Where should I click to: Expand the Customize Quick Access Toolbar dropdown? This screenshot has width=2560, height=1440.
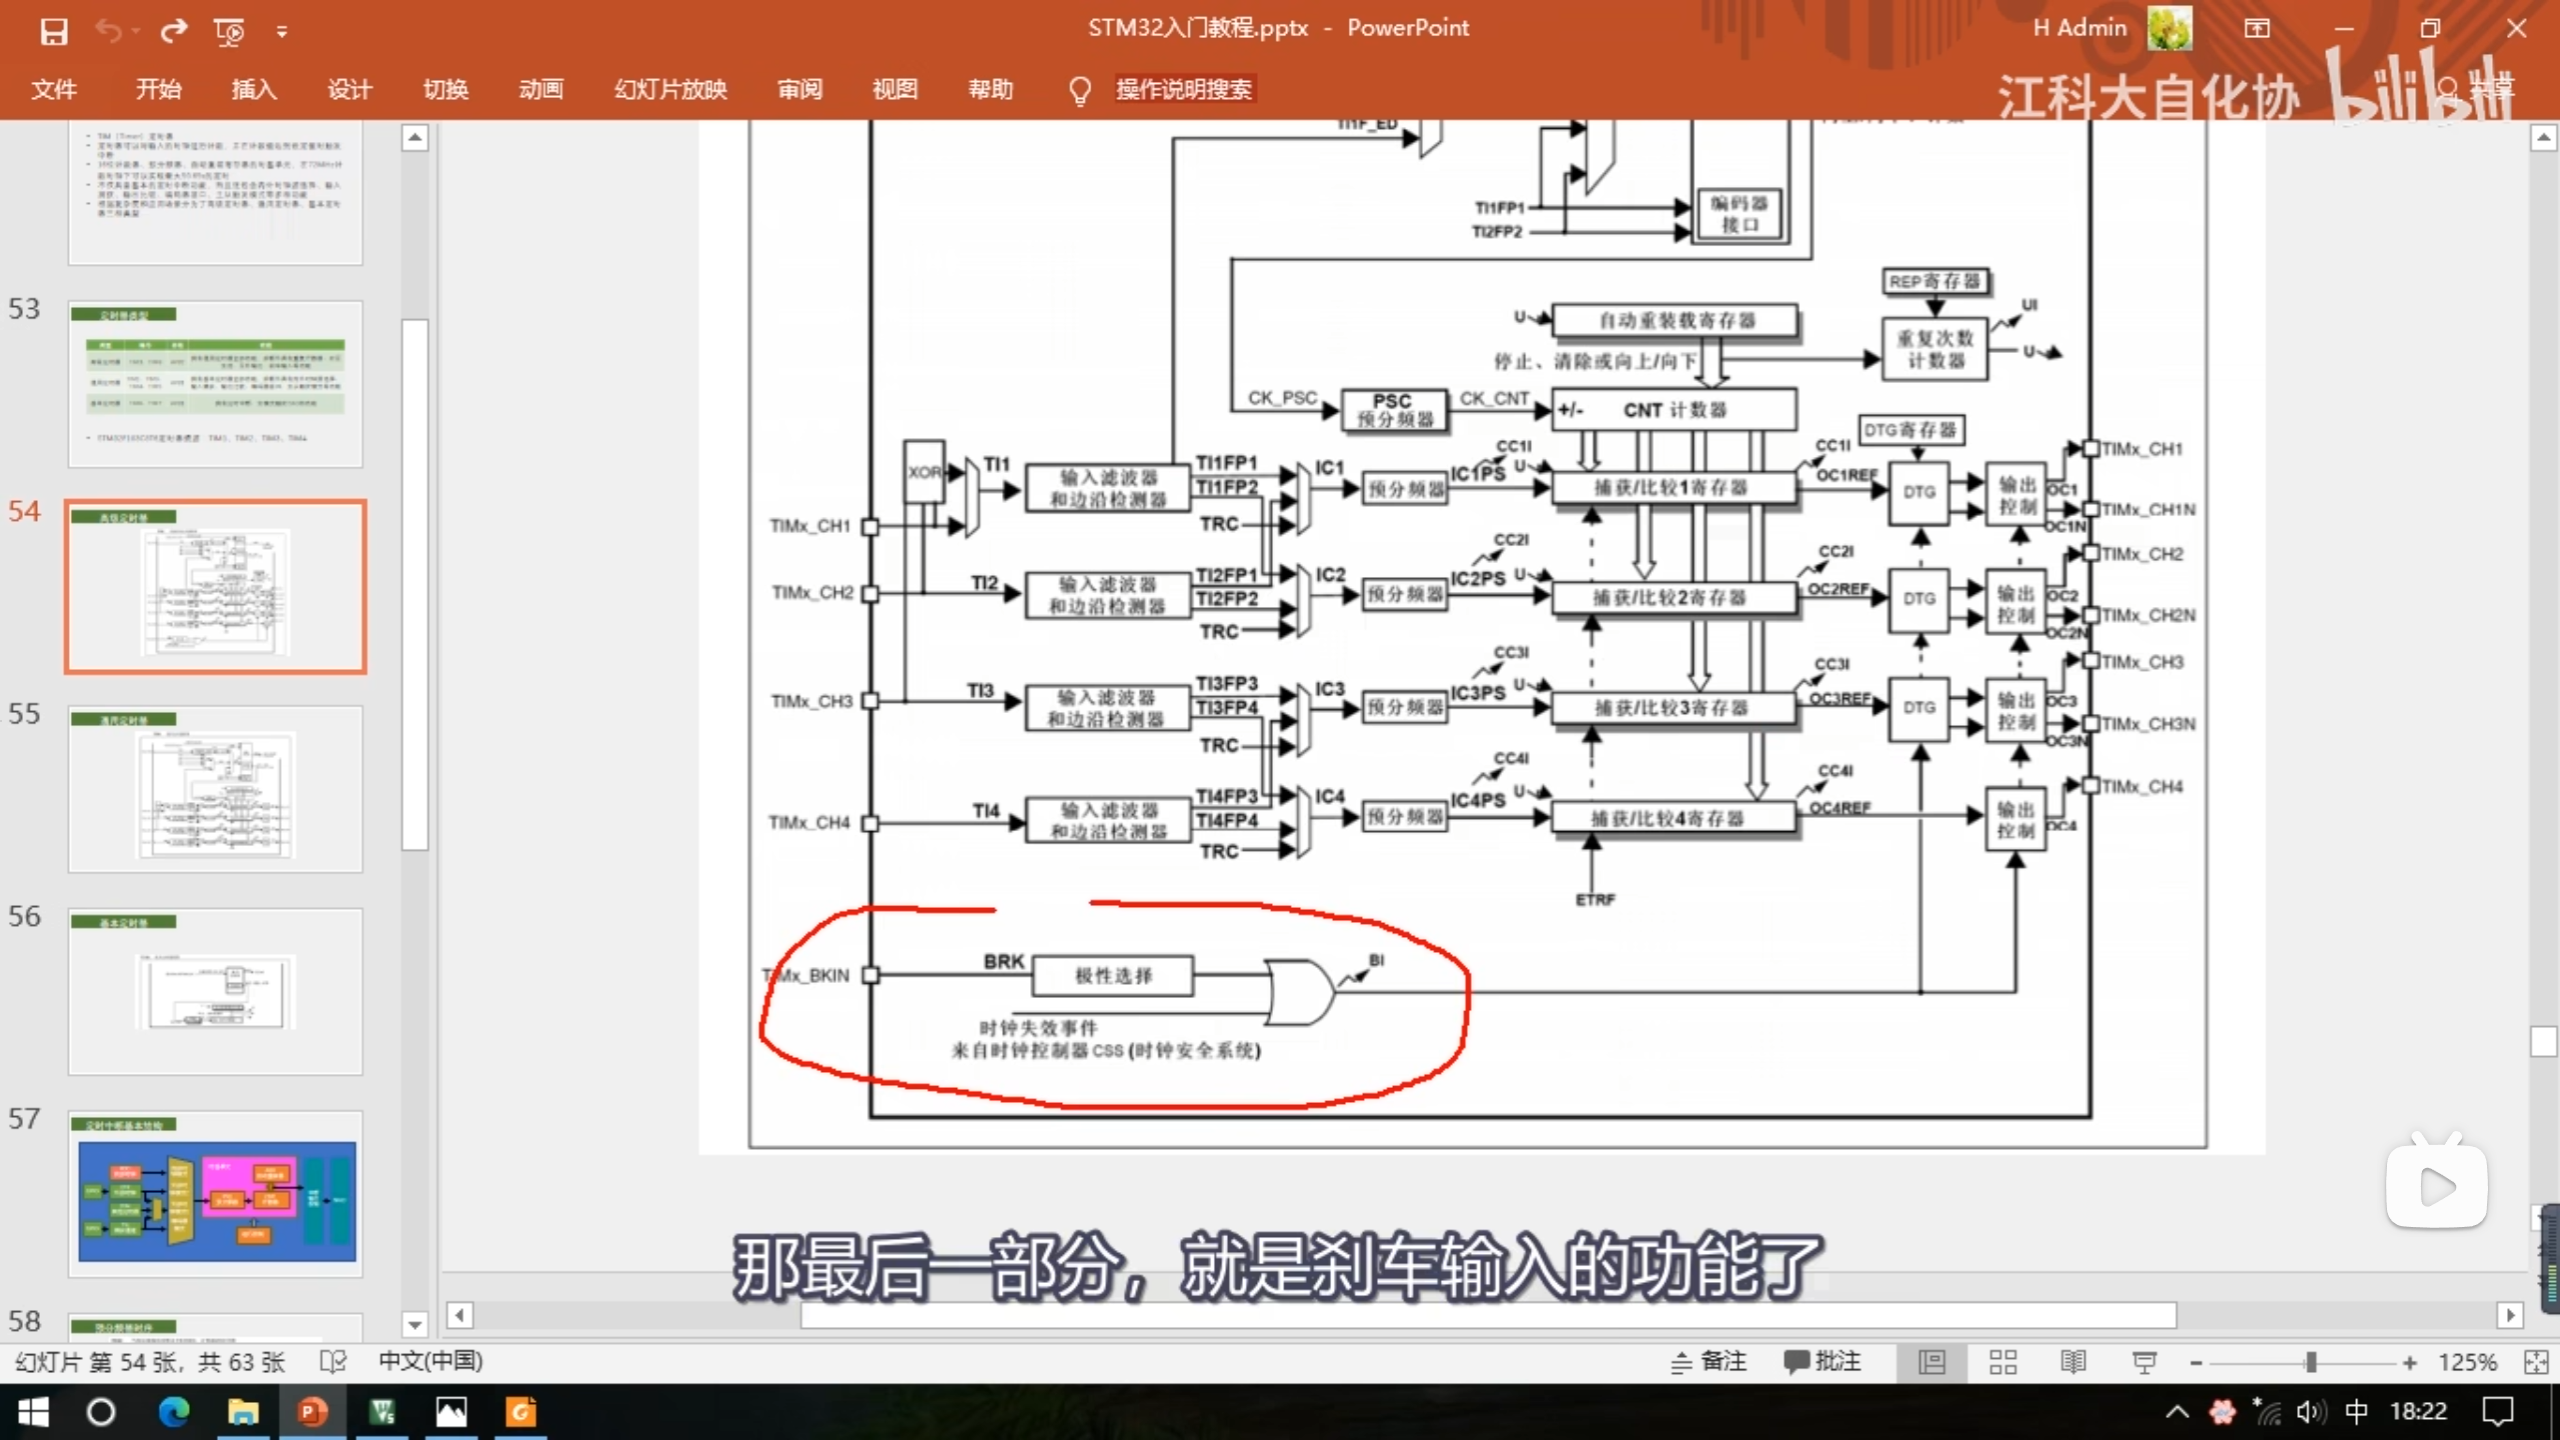click(x=282, y=33)
